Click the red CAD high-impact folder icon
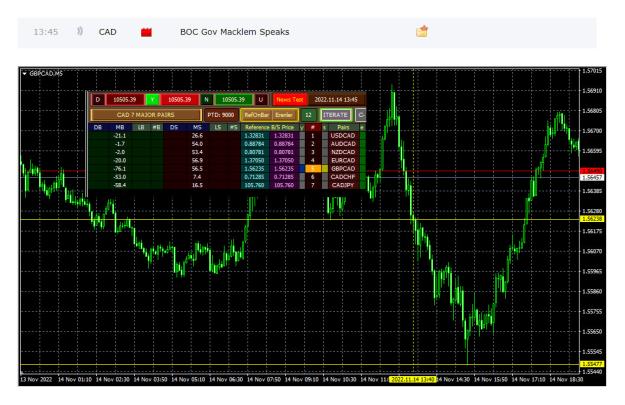The width and height of the screenshot is (625, 405). pyautogui.click(x=146, y=32)
